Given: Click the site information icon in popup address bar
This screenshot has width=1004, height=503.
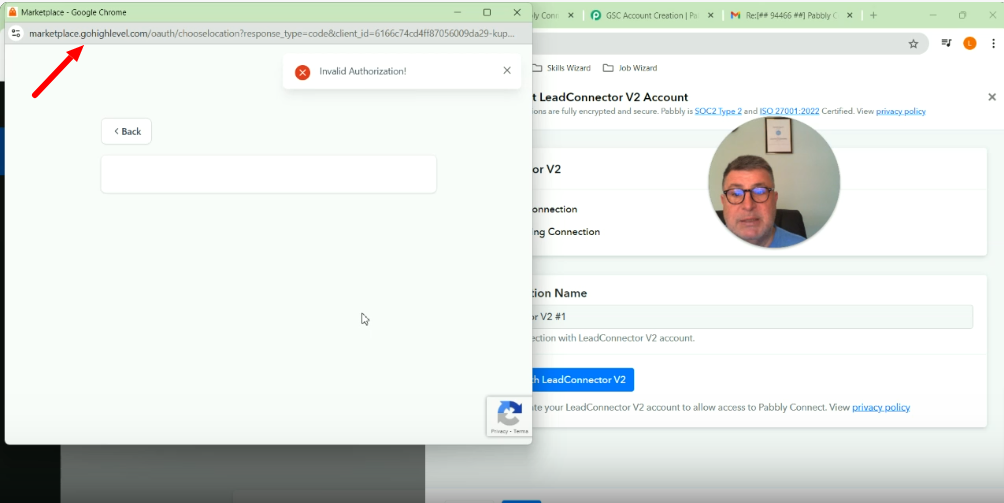Looking at the screenshot, I should pyautogui.click(x=16, y=33).
